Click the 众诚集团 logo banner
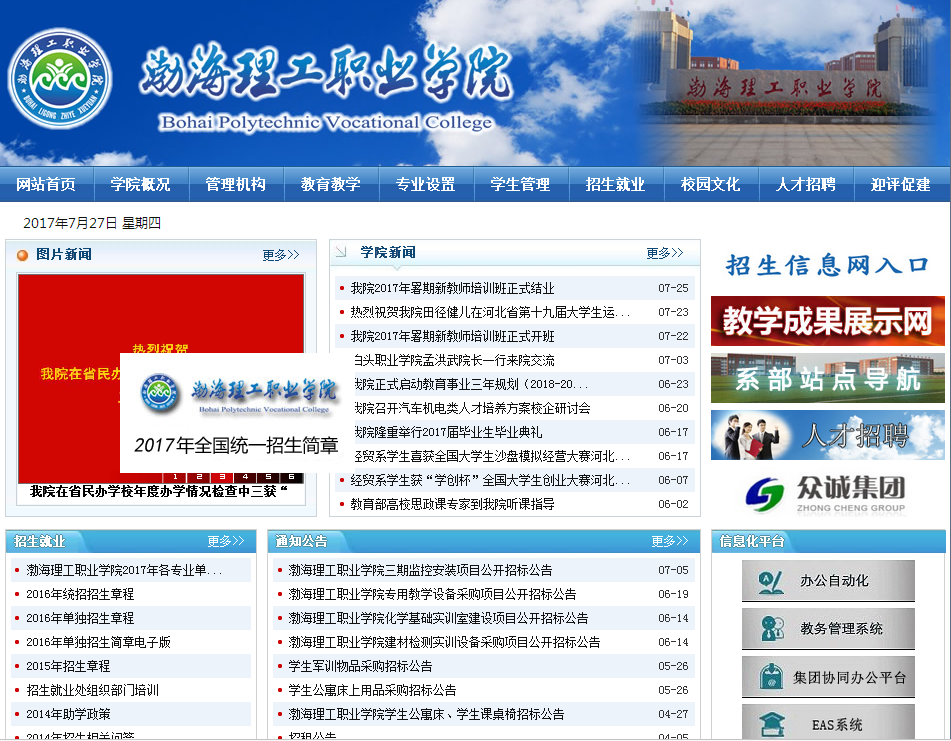951x741 pixels. click(x=827, y=492)
